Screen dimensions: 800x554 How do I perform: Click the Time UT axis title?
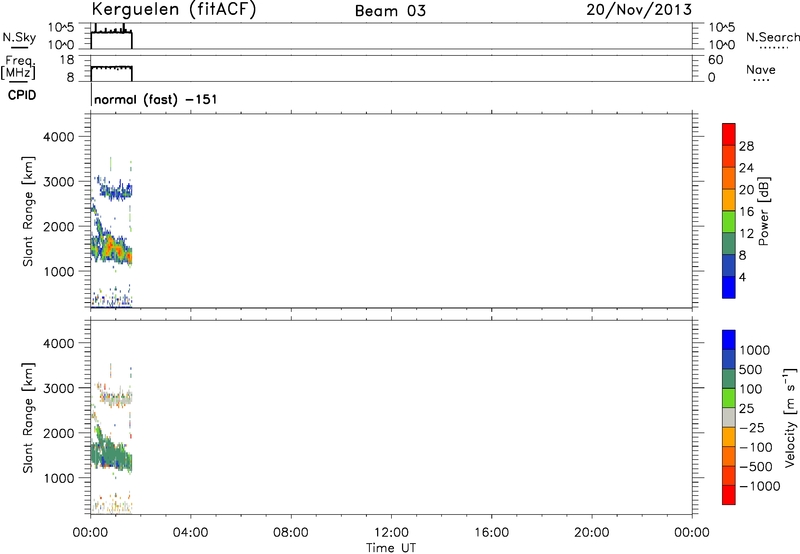(391, 548)
